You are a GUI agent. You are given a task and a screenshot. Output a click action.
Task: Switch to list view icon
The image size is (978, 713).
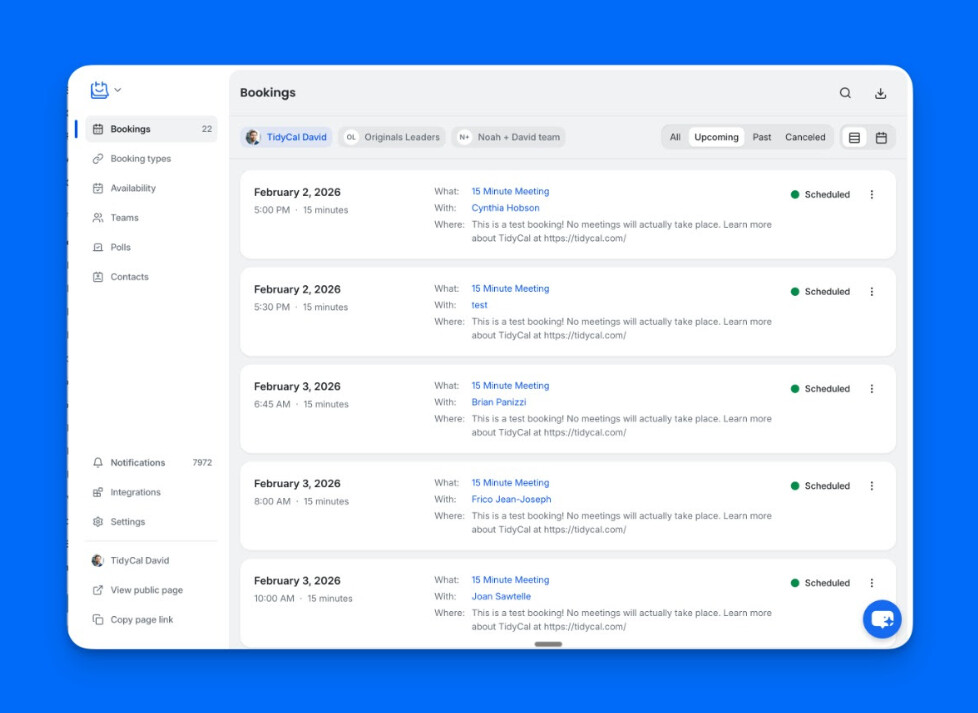[x=855, y=137]
